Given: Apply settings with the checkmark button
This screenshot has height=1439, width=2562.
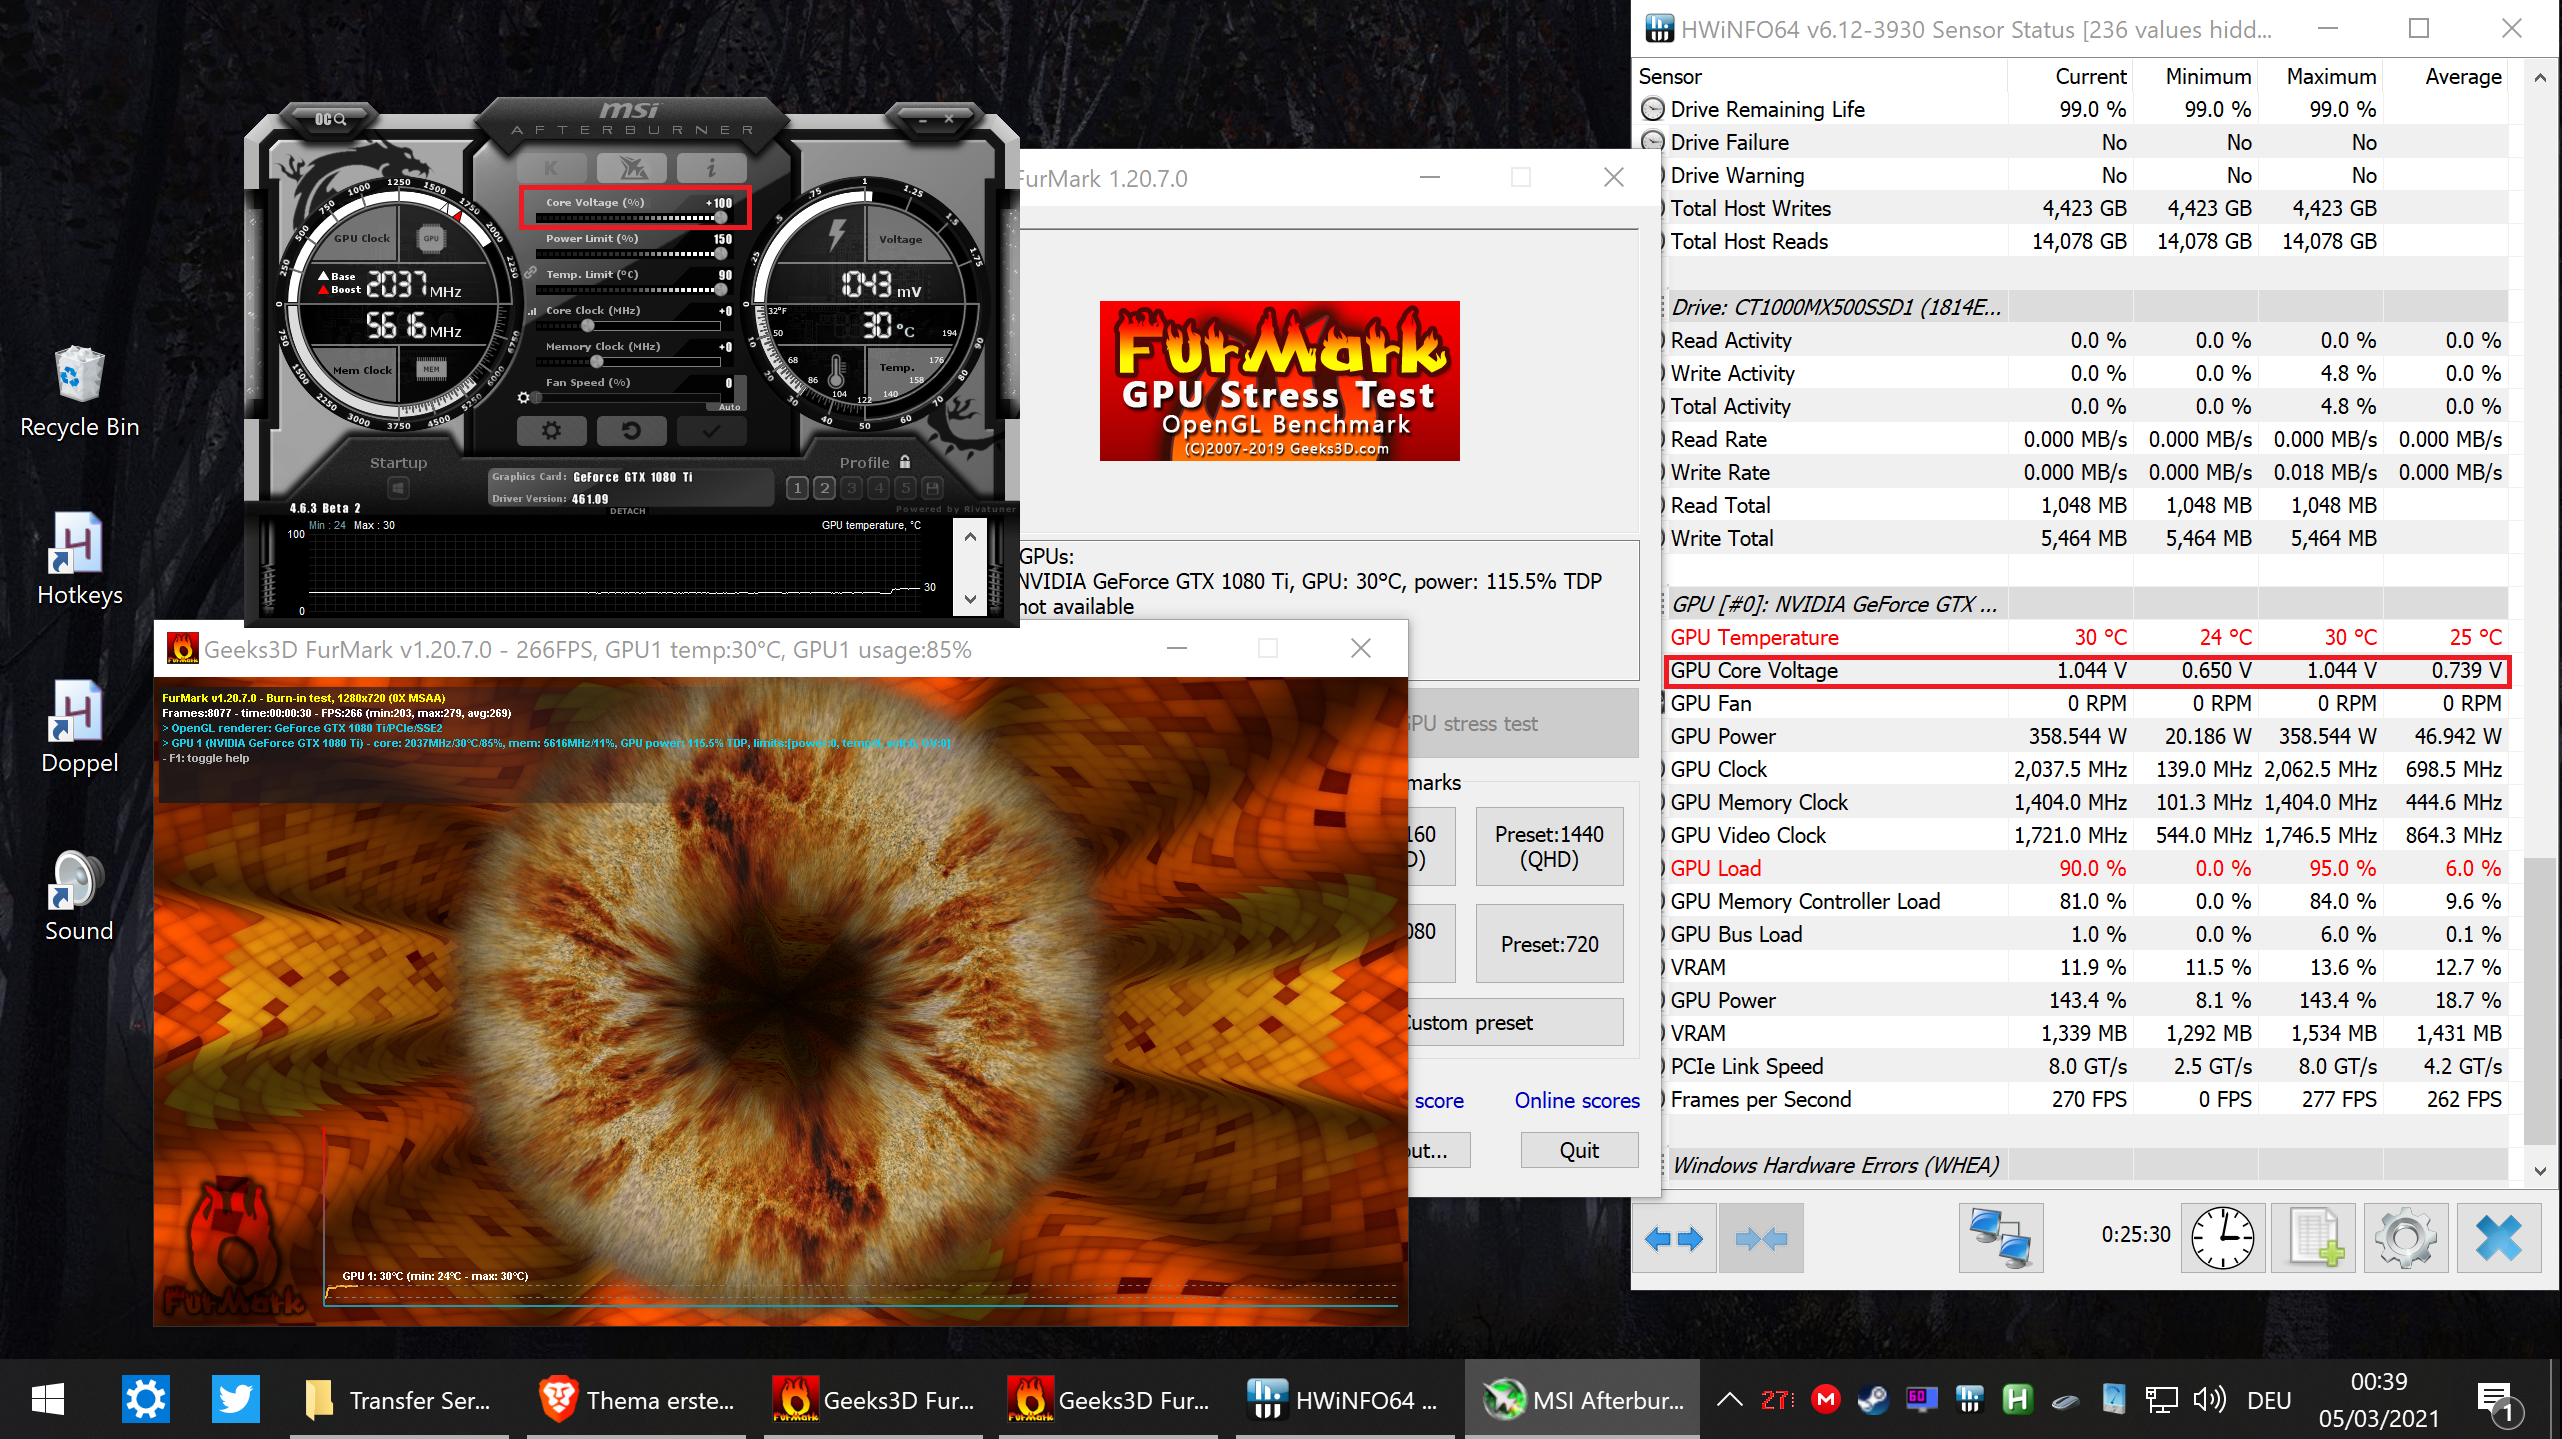Looking at the screenshot, I should click(x=711, y=431).
